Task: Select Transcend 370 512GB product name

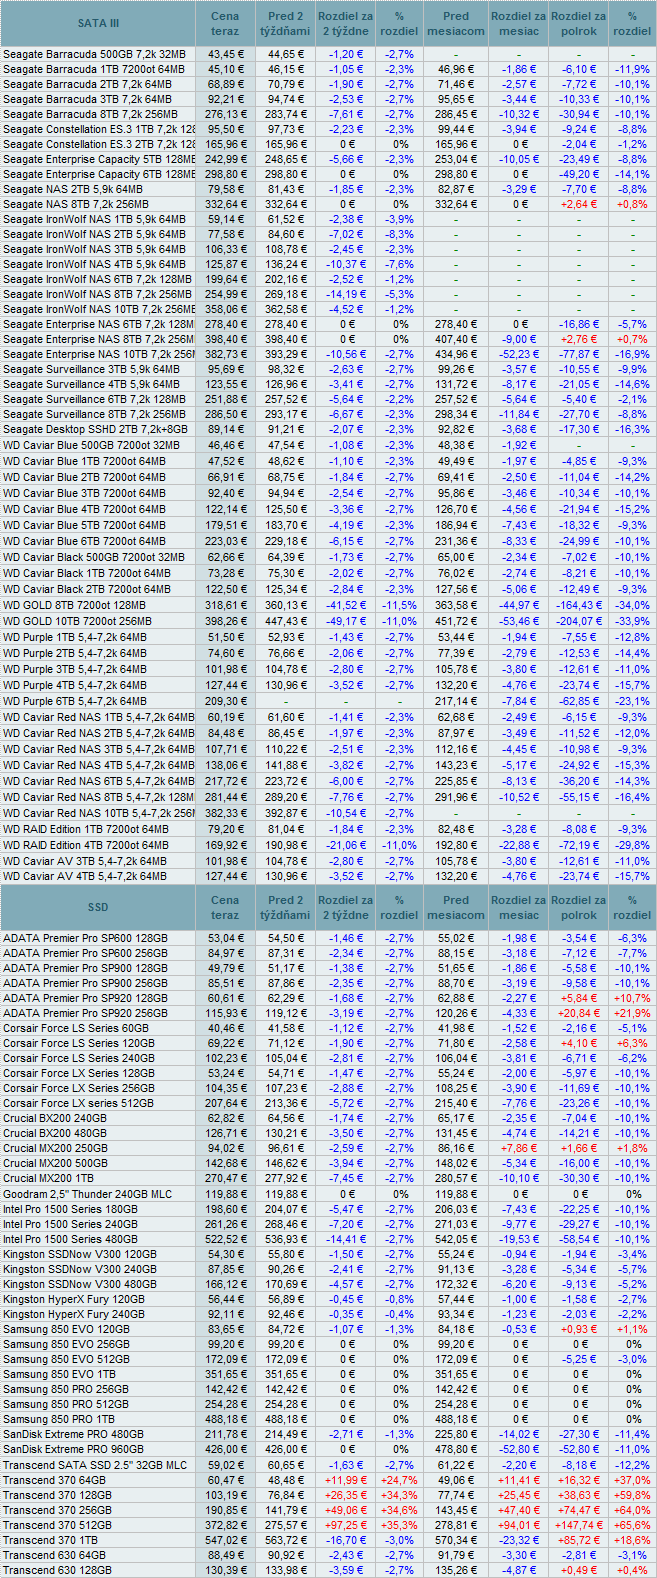Action: click(x=56, y=1525)
